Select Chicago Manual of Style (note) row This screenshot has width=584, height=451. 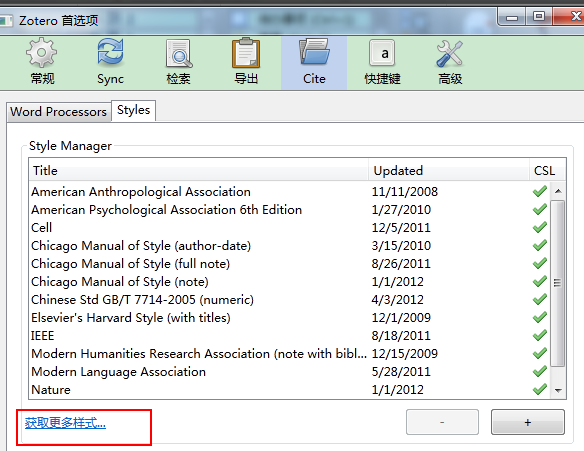290,282
